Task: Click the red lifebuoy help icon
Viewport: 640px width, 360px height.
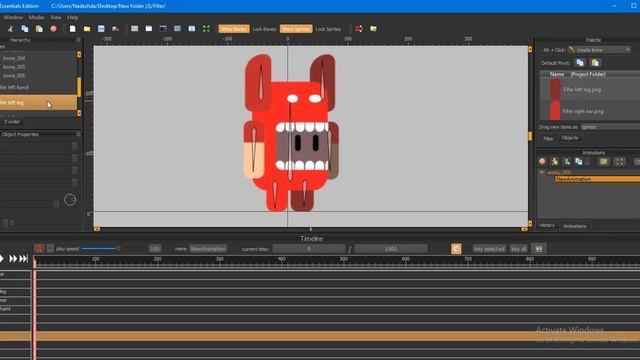Action: 359,29
